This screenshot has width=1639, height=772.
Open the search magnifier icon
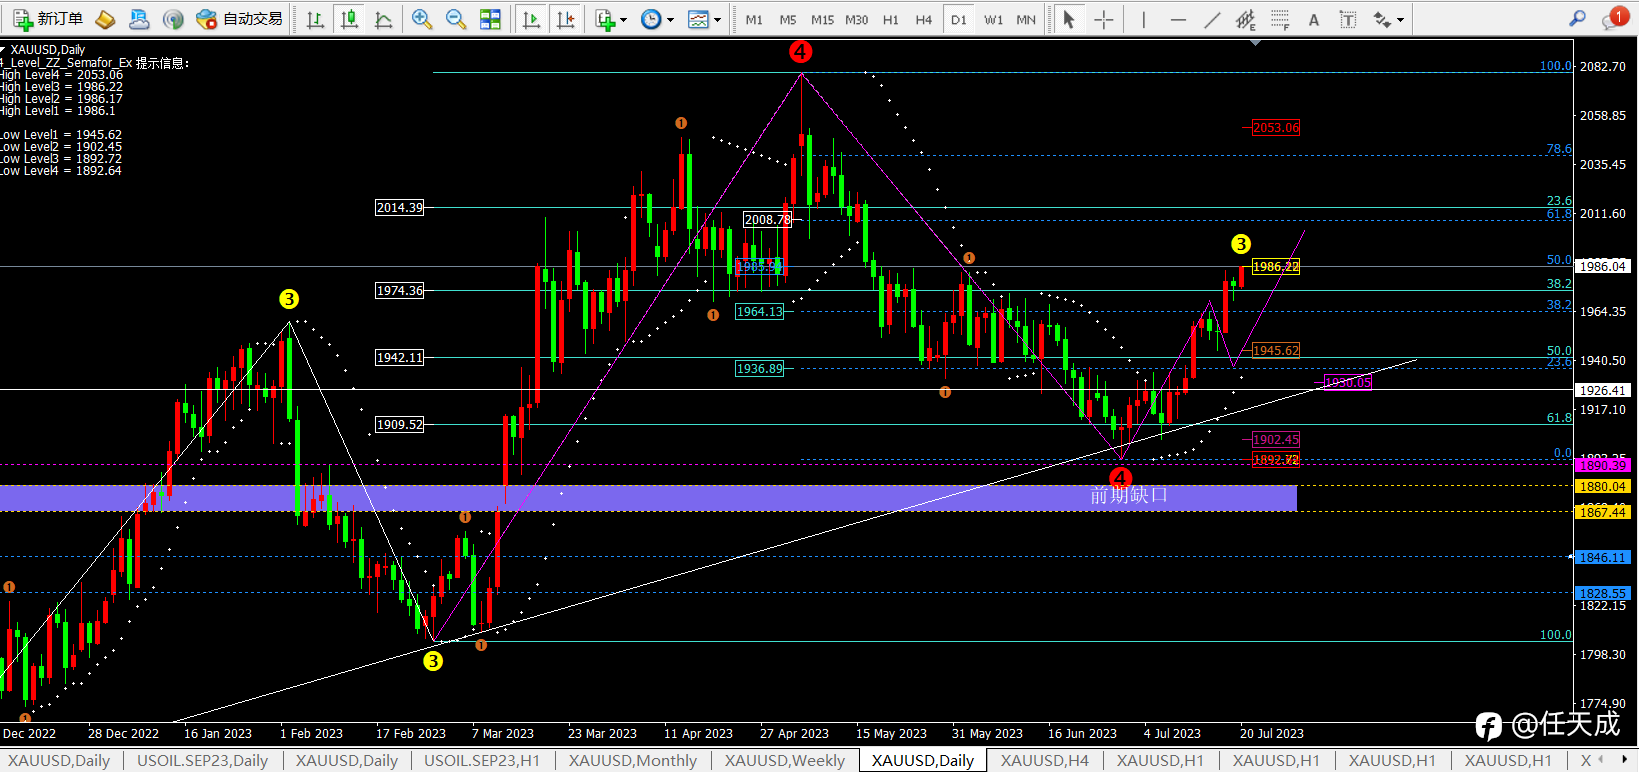click(1577, 18)
